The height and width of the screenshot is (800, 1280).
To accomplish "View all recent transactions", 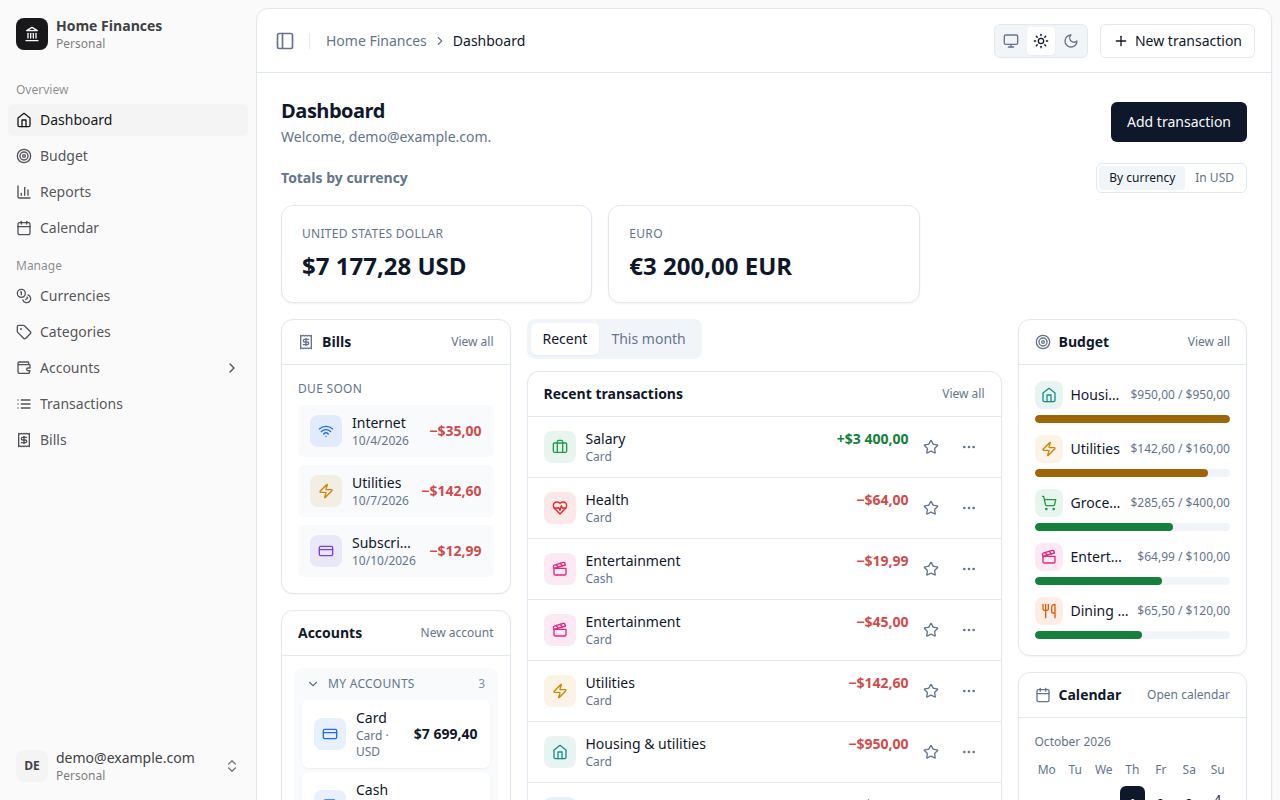I will click(963, 394).
